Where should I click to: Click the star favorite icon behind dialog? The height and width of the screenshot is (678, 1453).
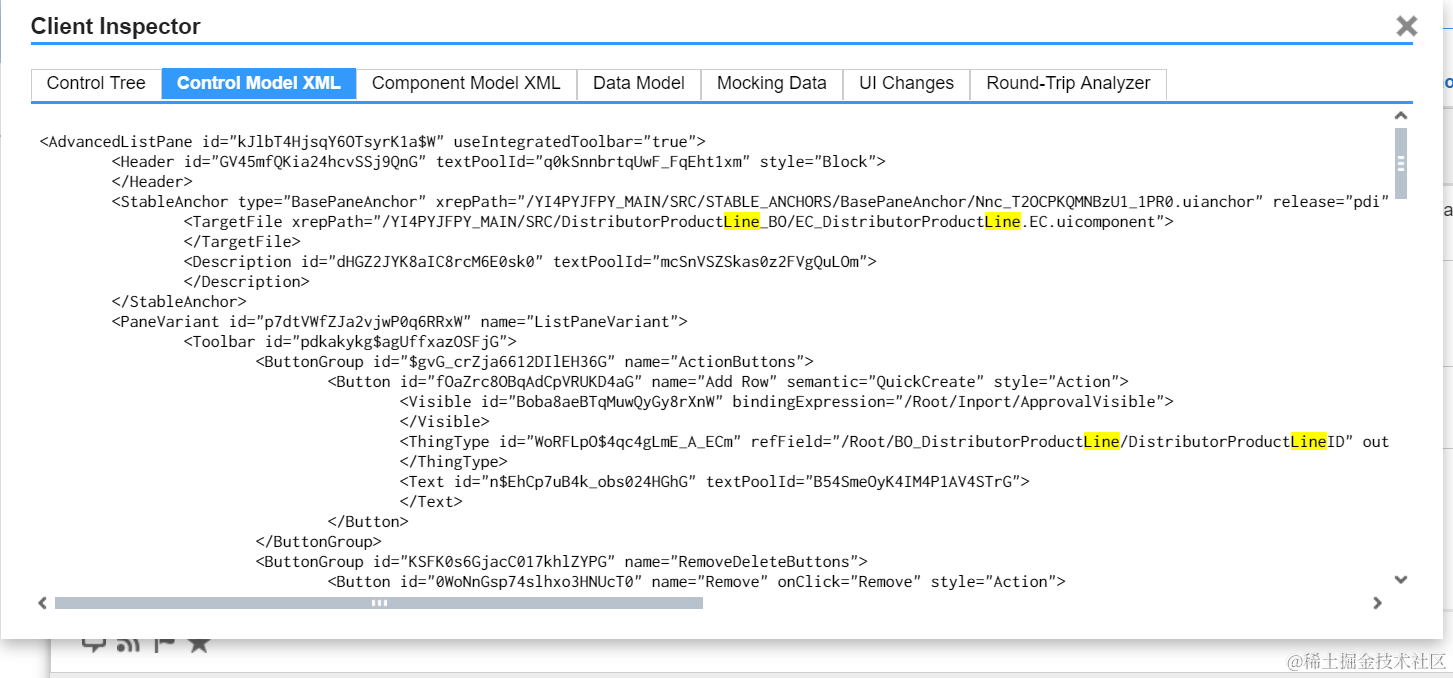pos(199,644)
